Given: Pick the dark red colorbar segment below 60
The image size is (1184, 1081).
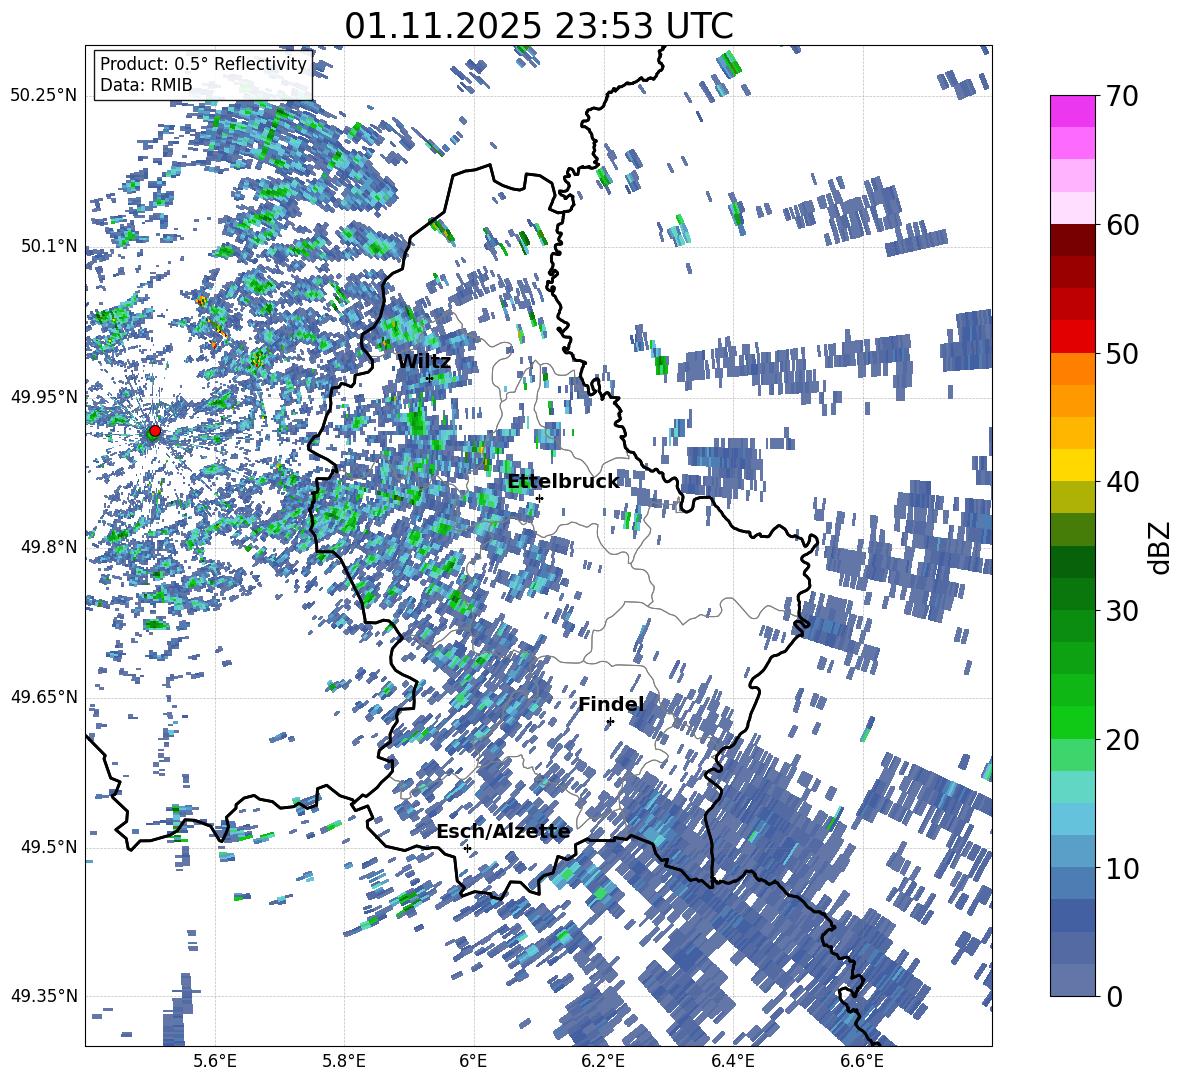Looking at the screenshot, I should 1072,241.
